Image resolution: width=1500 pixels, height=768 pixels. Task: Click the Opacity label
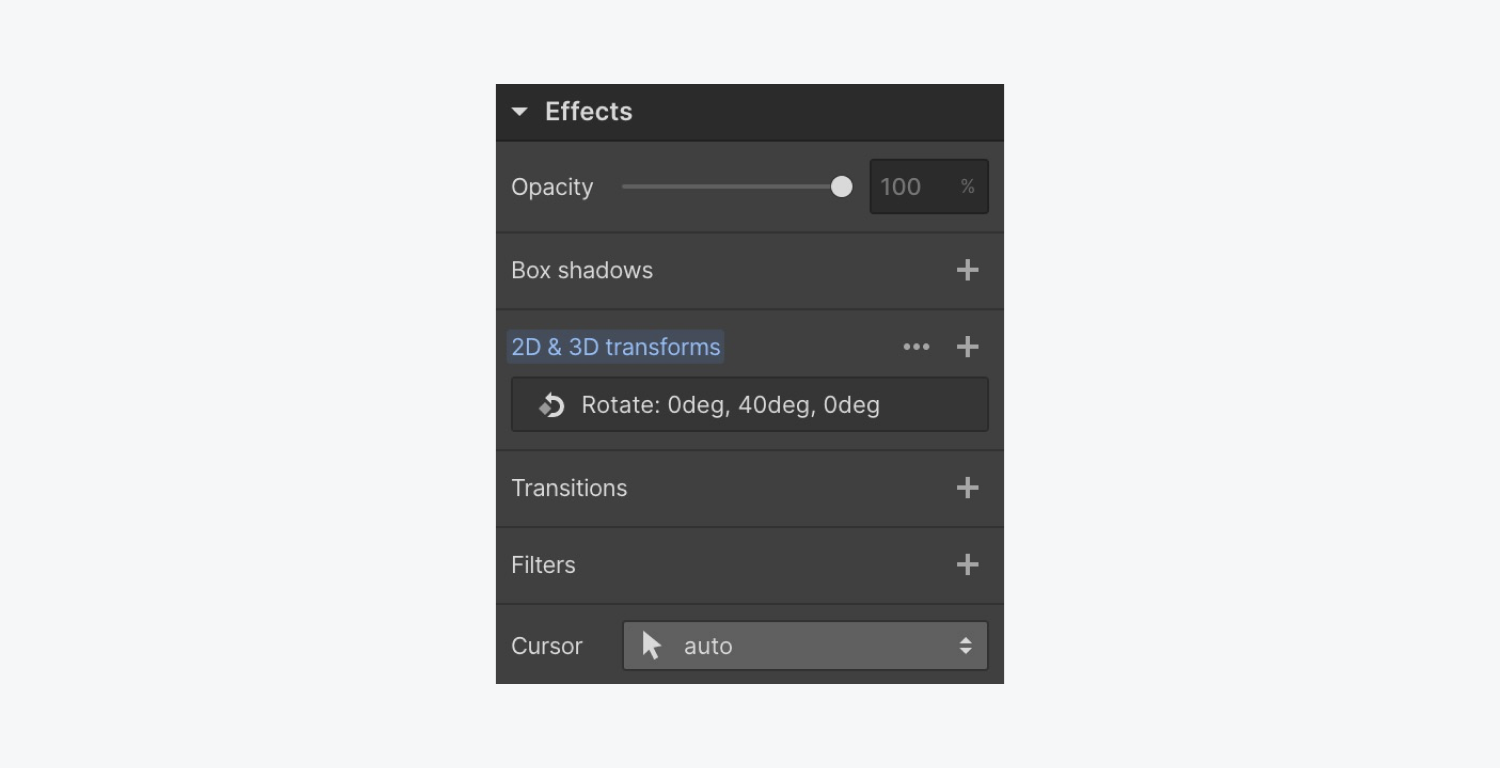coord(552,187)
